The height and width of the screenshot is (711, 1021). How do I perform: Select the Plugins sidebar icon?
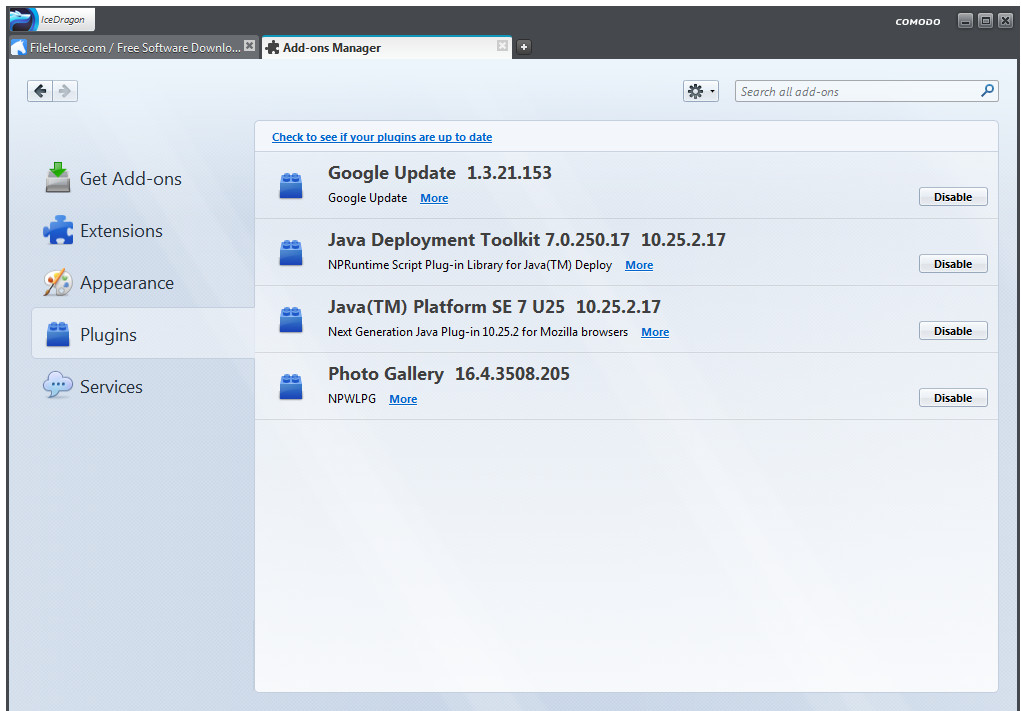pyautogui.click(x=57, y=334)
